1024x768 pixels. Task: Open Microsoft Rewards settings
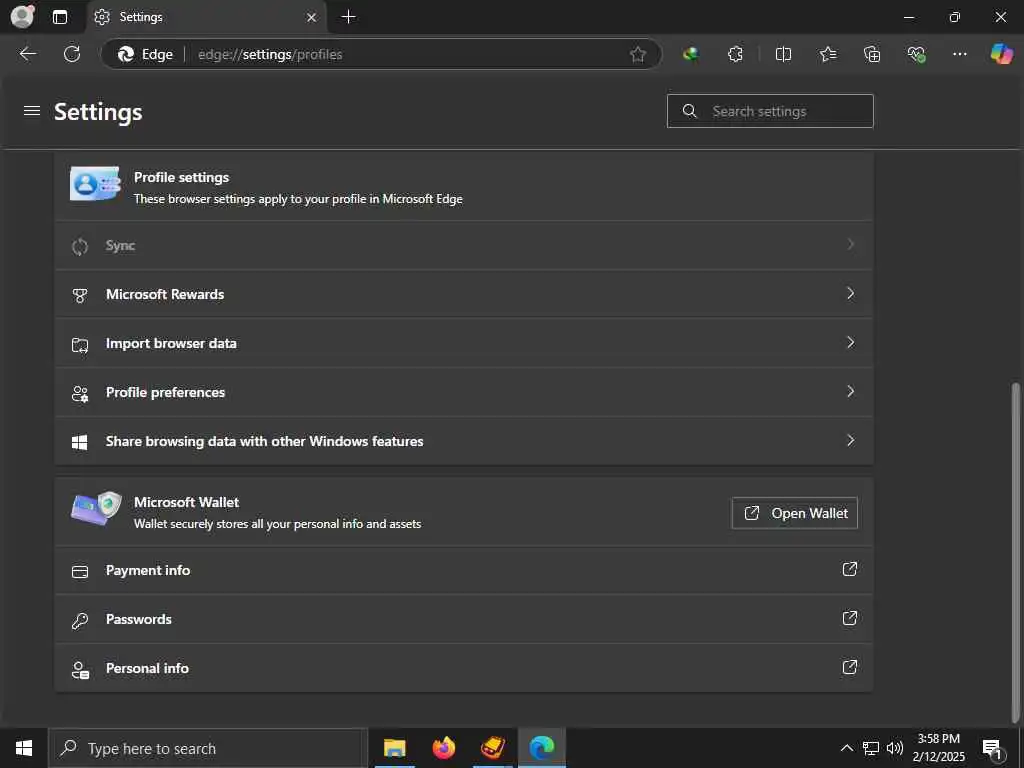click(x=464, y=295)
